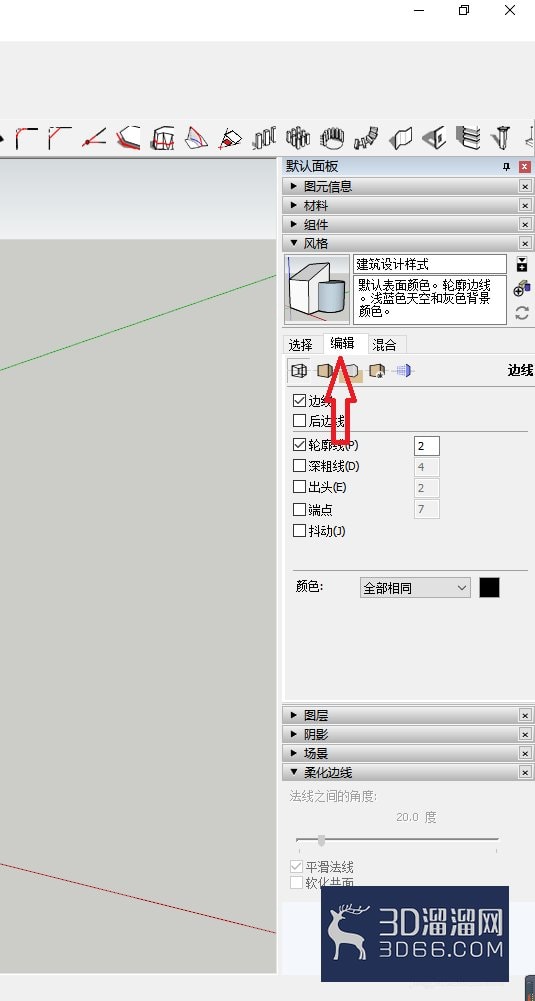Click the face with red square icon
Screen dimensions: 535x1001
[230, 138]
